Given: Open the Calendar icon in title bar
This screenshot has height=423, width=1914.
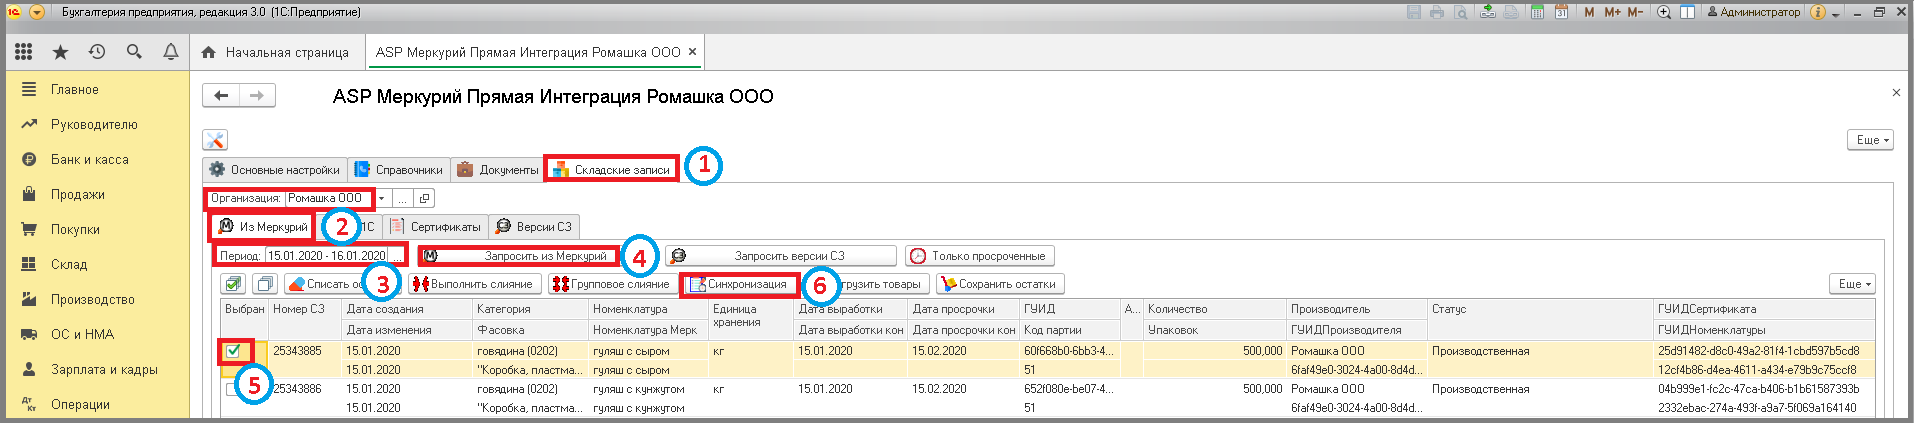Looking at the screenshot, I should point(1561,12).
